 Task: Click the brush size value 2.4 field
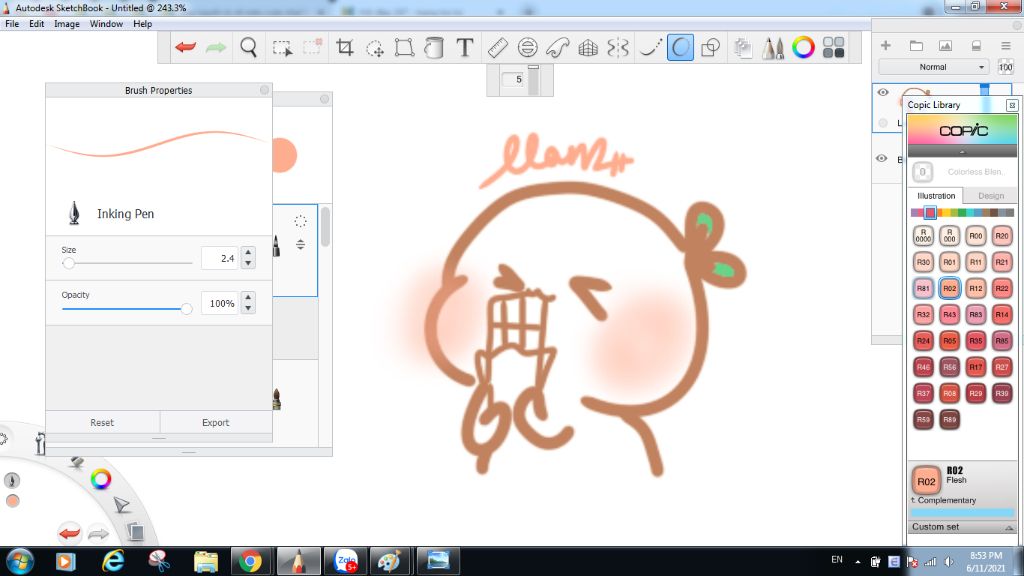click(x=221, y=258)
